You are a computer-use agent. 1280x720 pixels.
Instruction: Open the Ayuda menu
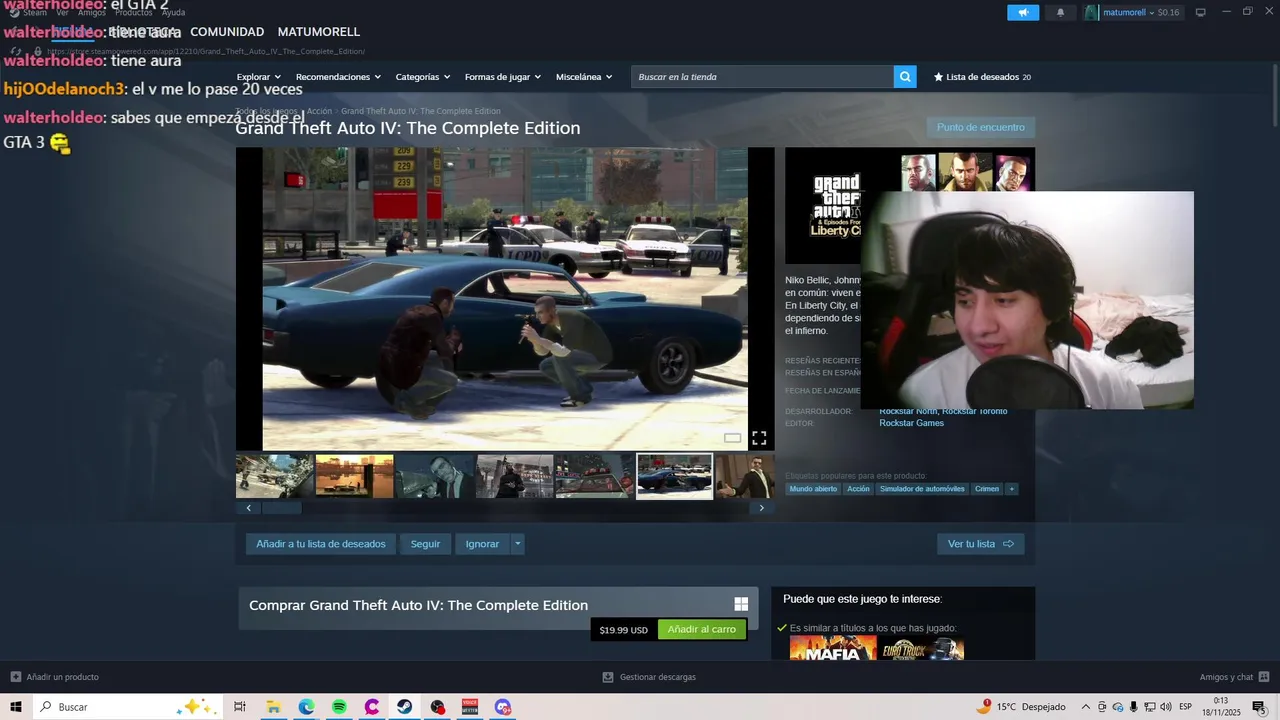(174, 12)
